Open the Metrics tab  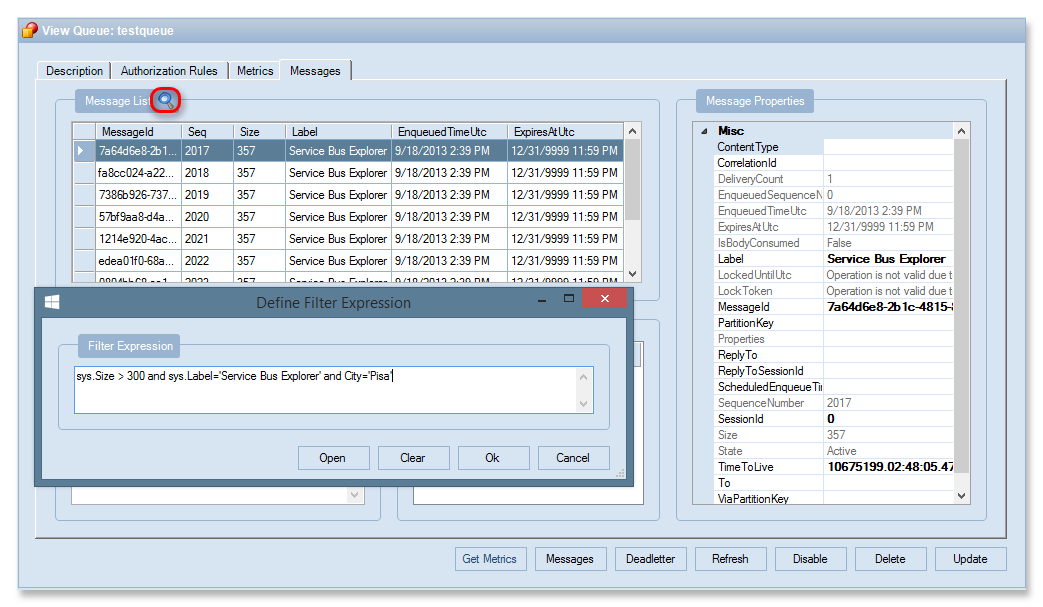point(255,70)
